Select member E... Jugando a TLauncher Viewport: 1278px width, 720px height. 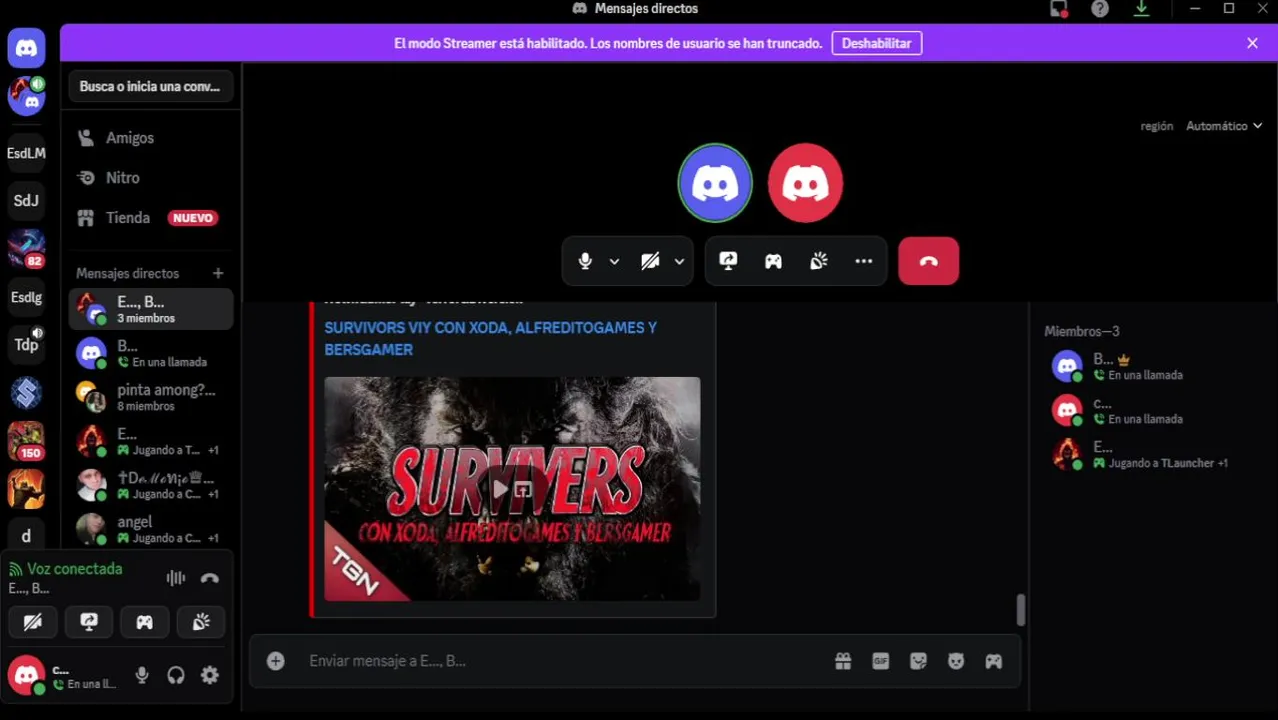pyautogui.click(x=1148, y=454)
